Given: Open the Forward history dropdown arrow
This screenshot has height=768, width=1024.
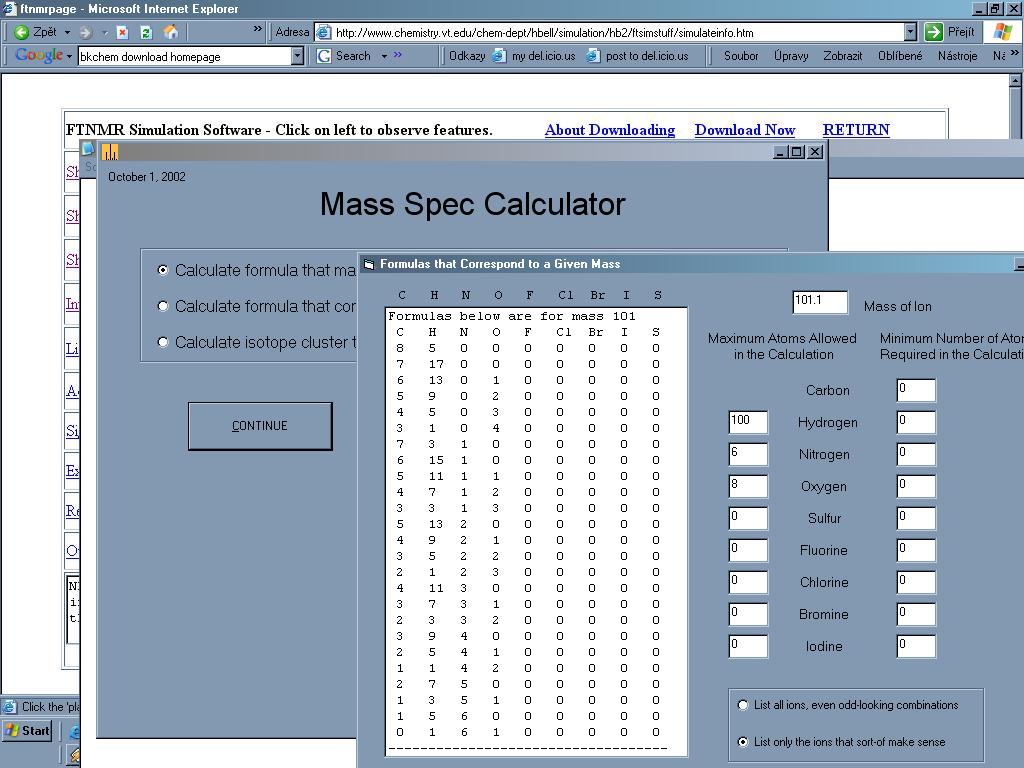Looking at the screenshot, I should pos(104,32).
